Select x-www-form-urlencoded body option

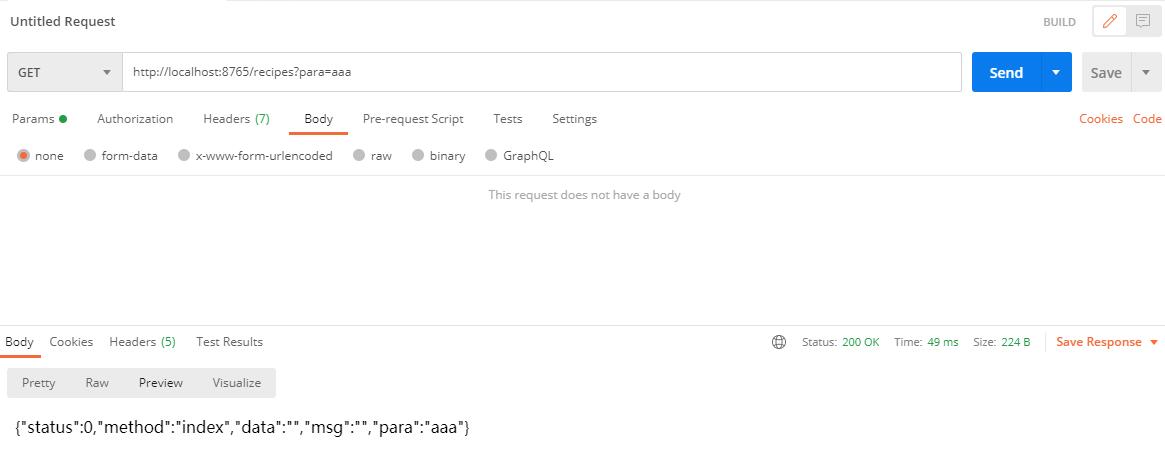click(184, 156)
